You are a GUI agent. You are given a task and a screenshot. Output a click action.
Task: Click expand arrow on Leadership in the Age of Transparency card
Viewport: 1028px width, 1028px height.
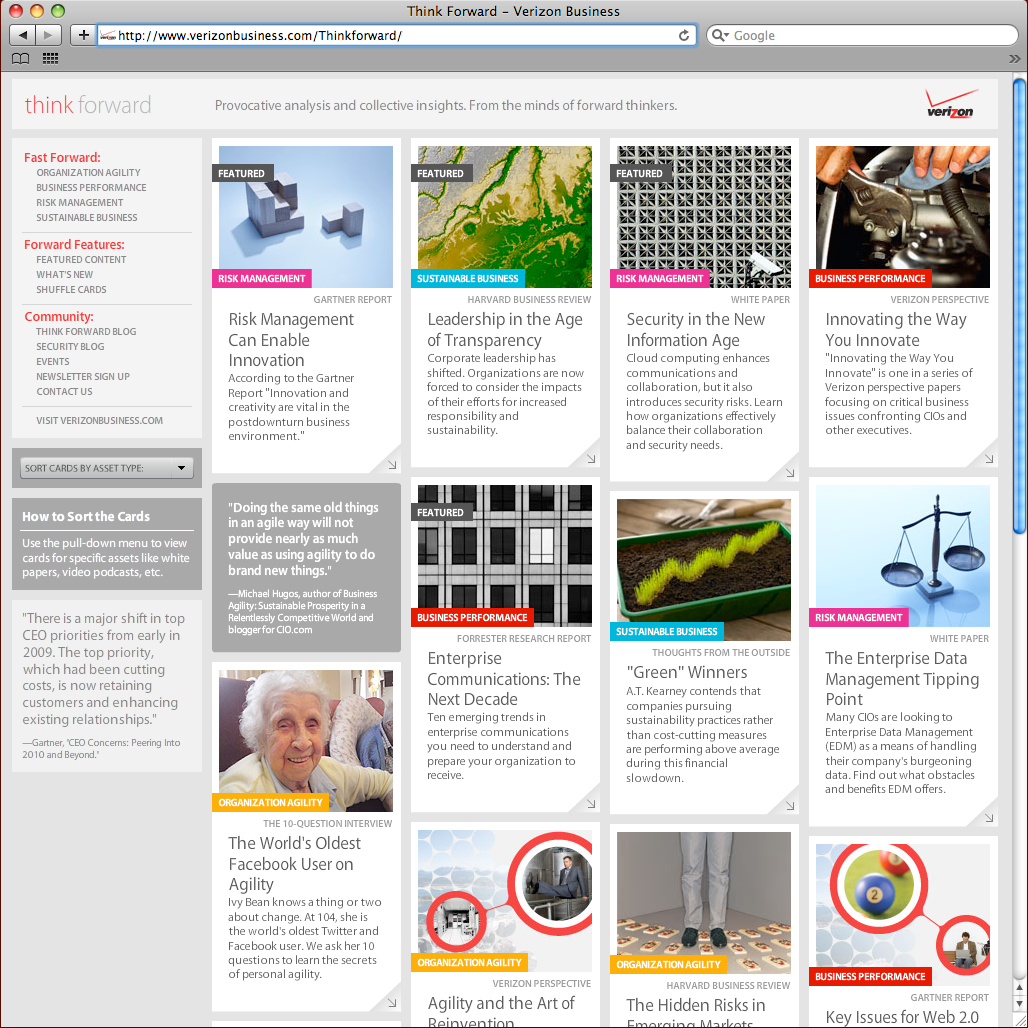click(591, 459)
